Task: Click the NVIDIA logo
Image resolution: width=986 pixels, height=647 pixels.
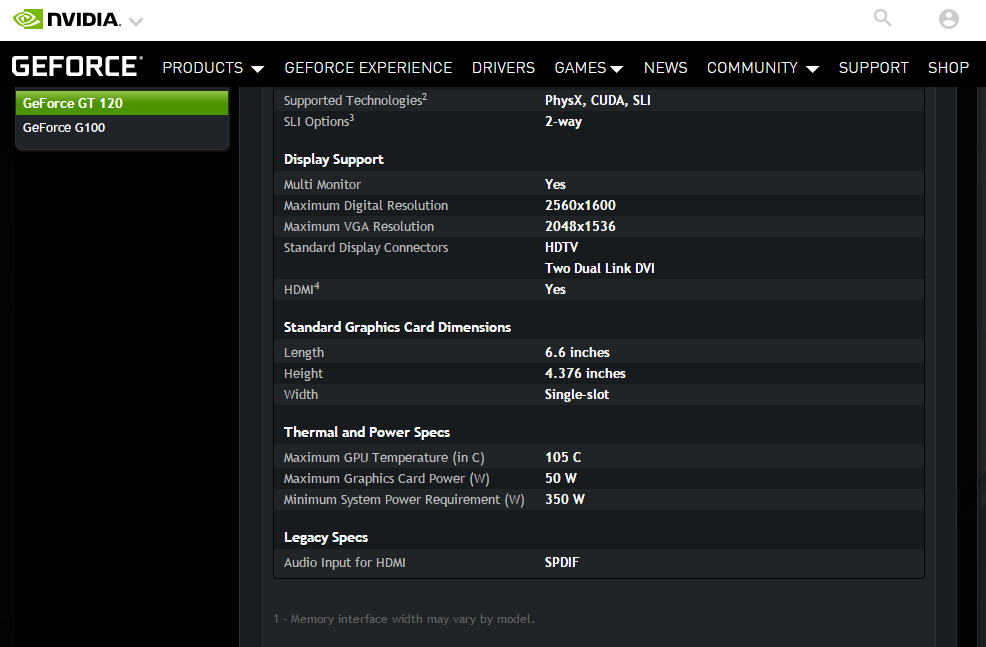Action: (x=66, y=19)
